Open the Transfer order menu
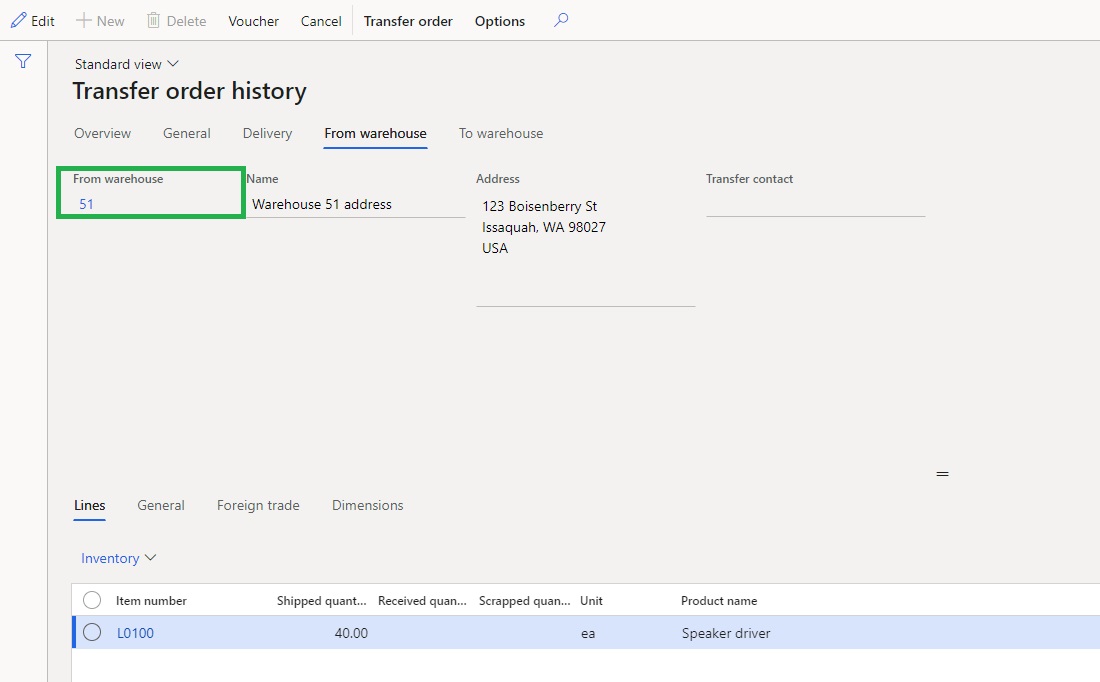 (408, 21)
